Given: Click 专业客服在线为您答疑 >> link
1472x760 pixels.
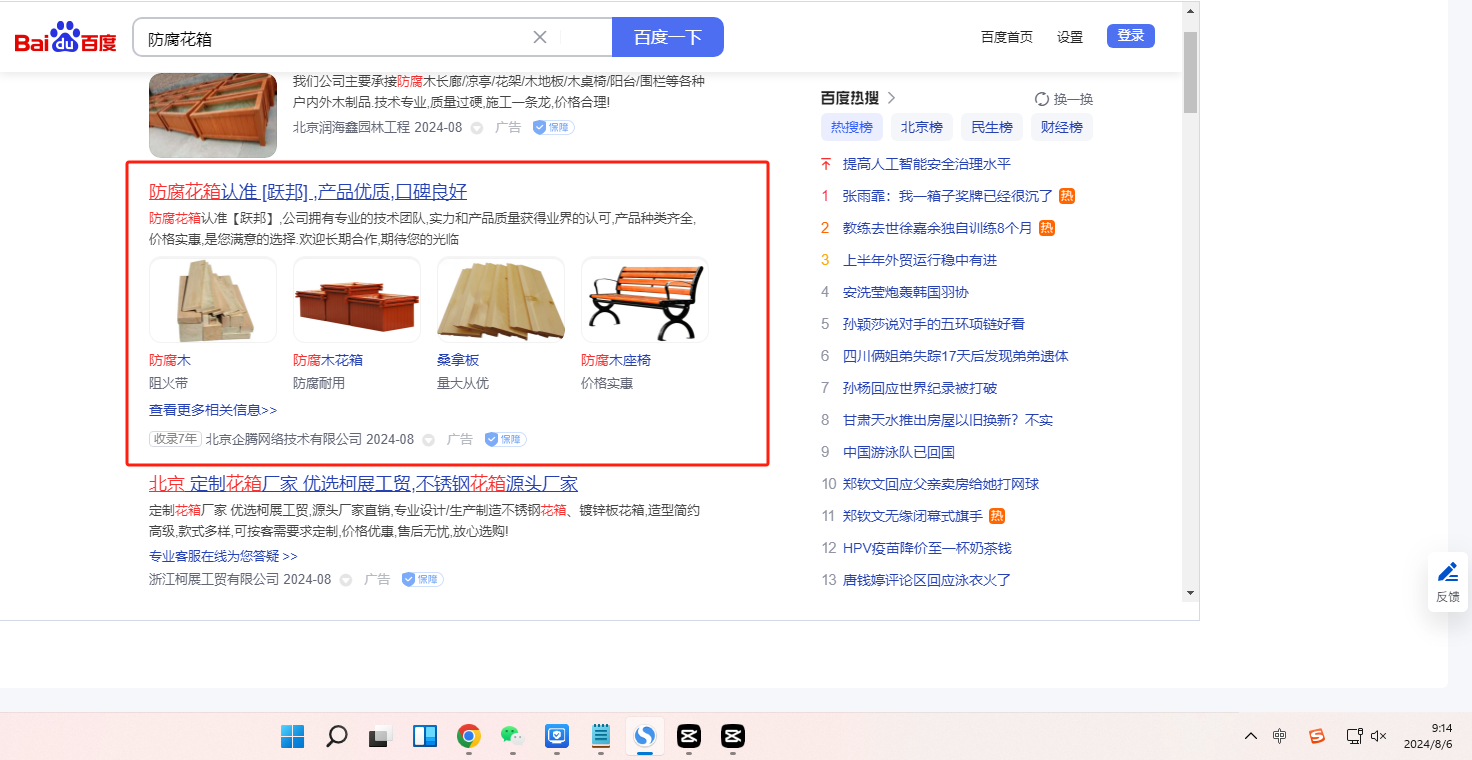Looking at the screenshot, I should [x=223, y=556].
